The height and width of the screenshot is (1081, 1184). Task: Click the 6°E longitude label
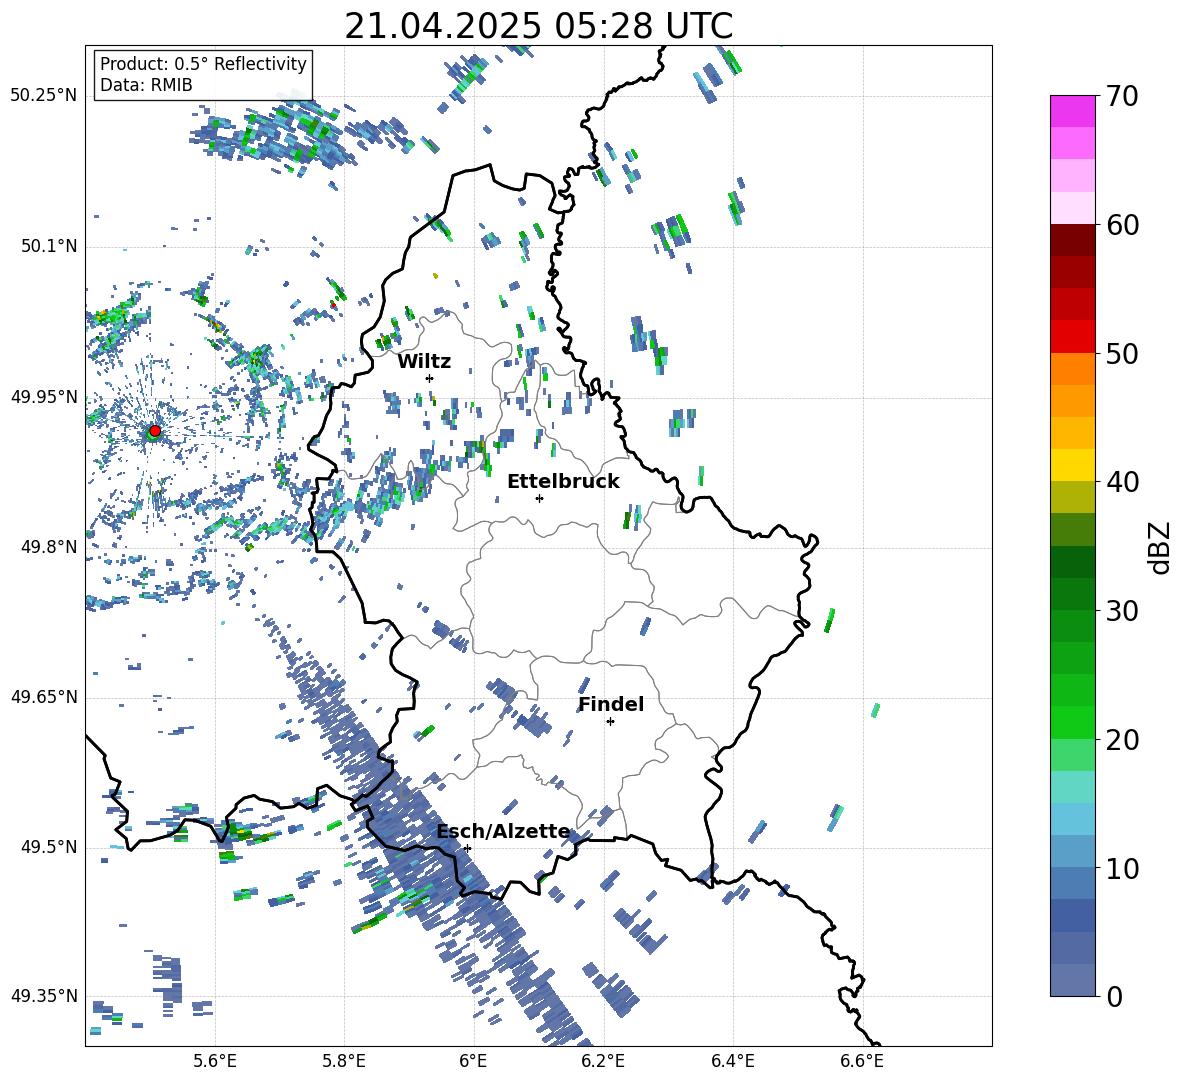coord(473,1061)
